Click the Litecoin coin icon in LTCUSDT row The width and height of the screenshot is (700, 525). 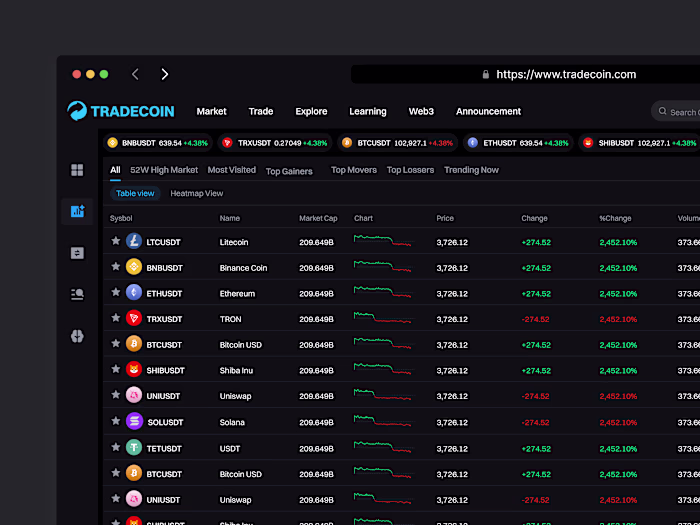click(x=134, y=241)
